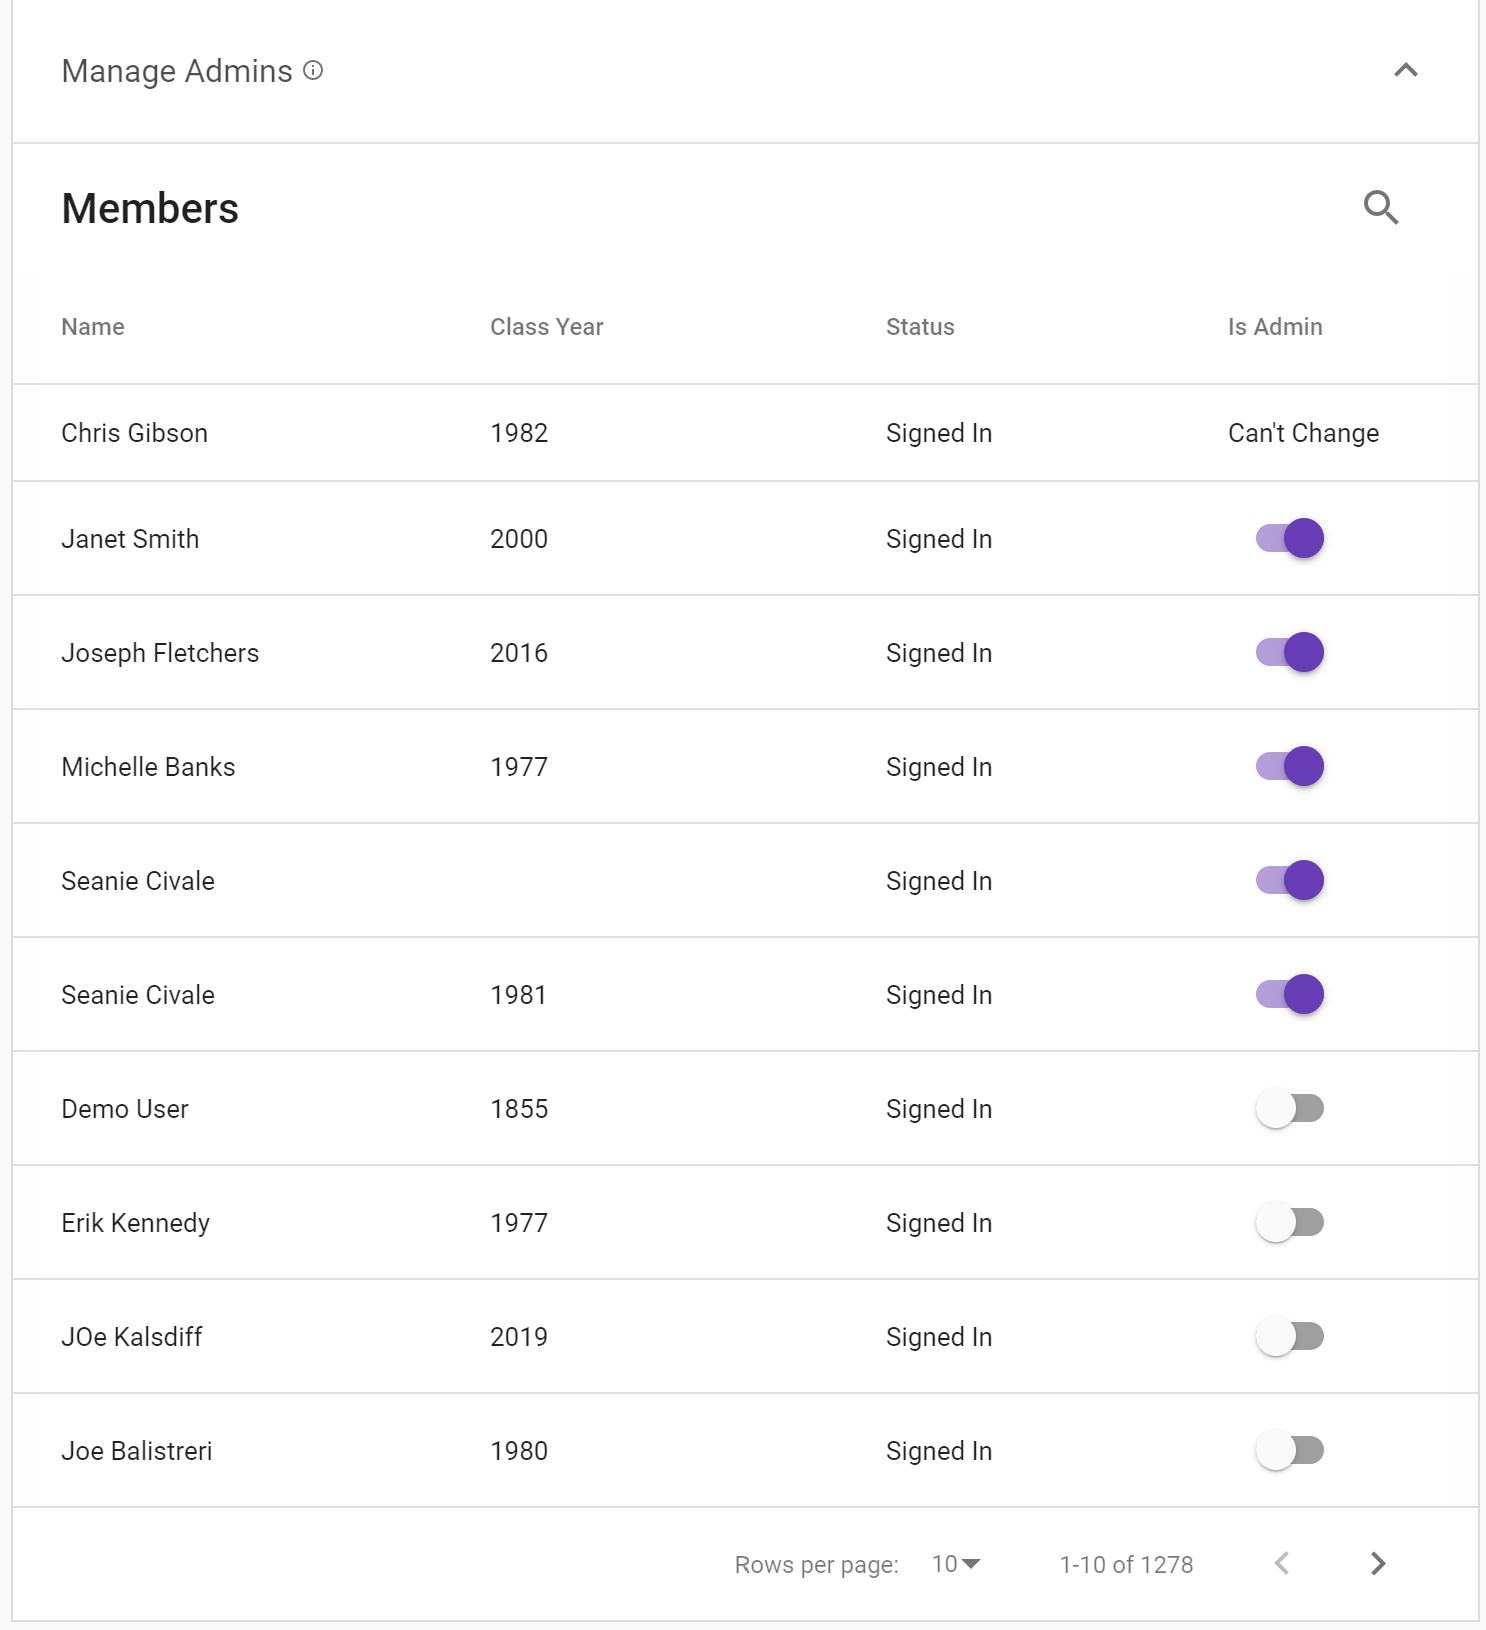
Task: Click the Status column header
Action: 920,327
